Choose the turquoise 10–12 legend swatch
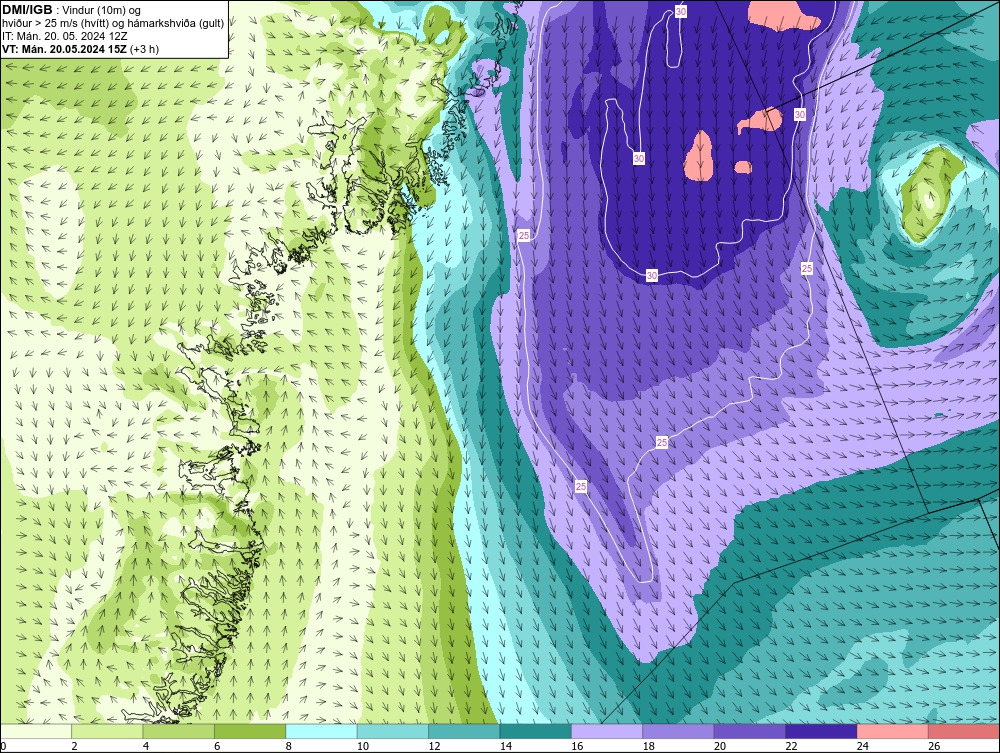 [393, 731]
